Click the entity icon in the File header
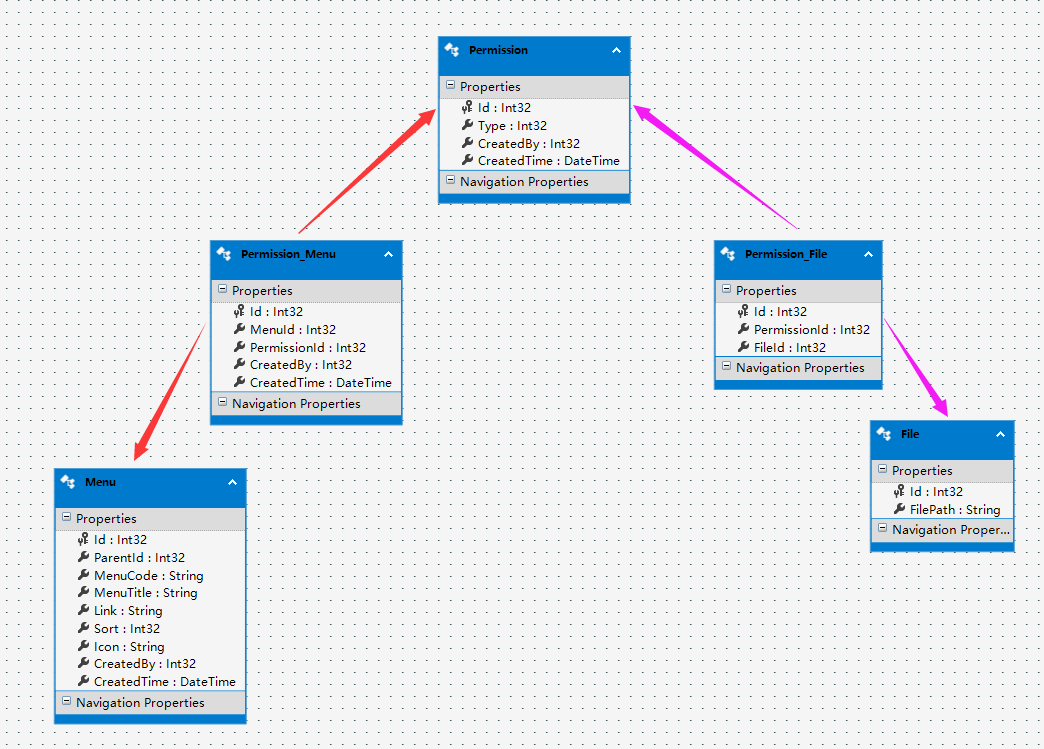Screen dimensions: 1044x749 [884, 434]
